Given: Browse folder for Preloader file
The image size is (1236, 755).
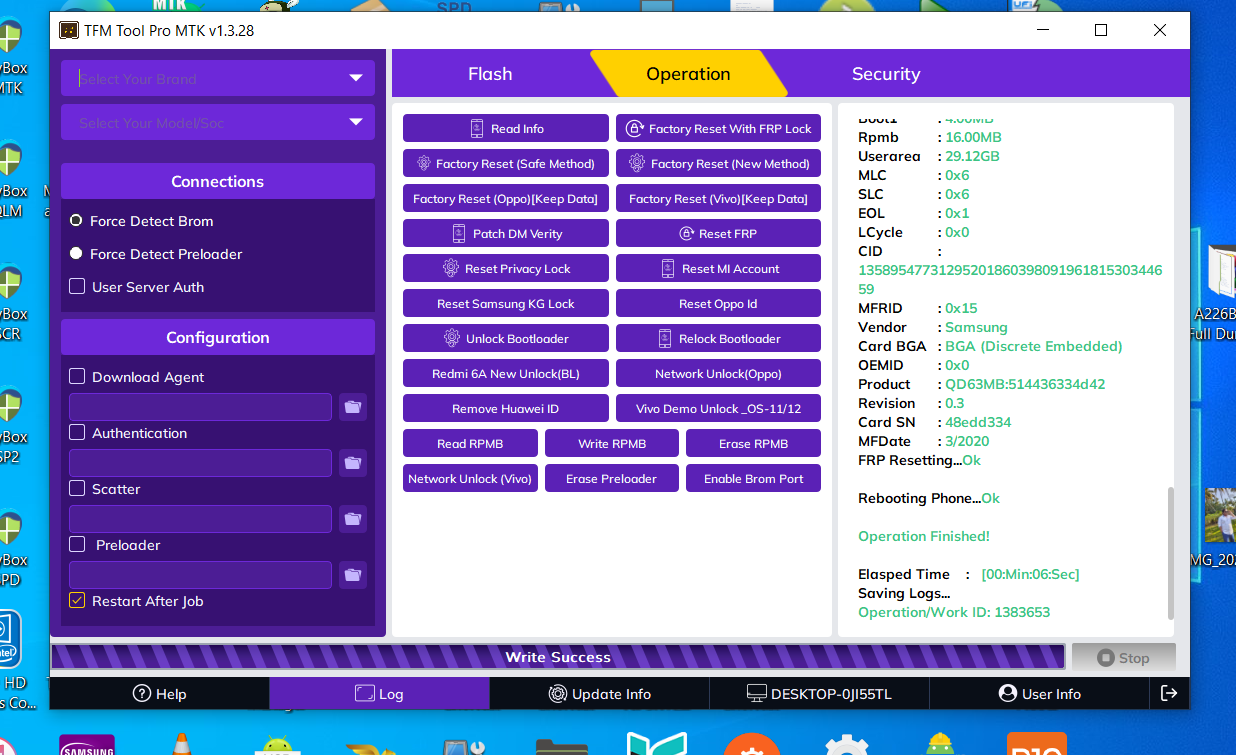Looking at the screenshot, I should 352,575.
